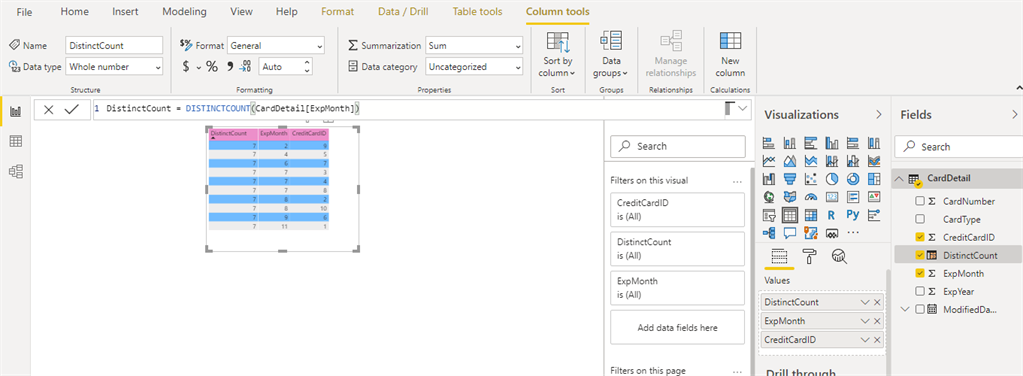
Task: Switch to the Insert tab
Action: (x=125, y=12)
